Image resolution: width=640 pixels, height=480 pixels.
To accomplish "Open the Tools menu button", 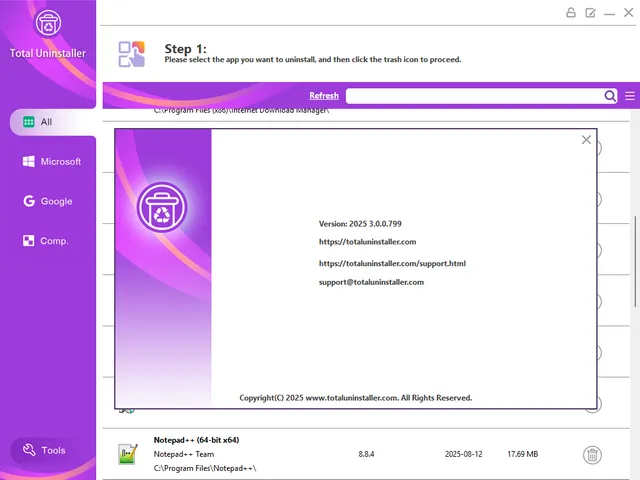I will [44, 450].
